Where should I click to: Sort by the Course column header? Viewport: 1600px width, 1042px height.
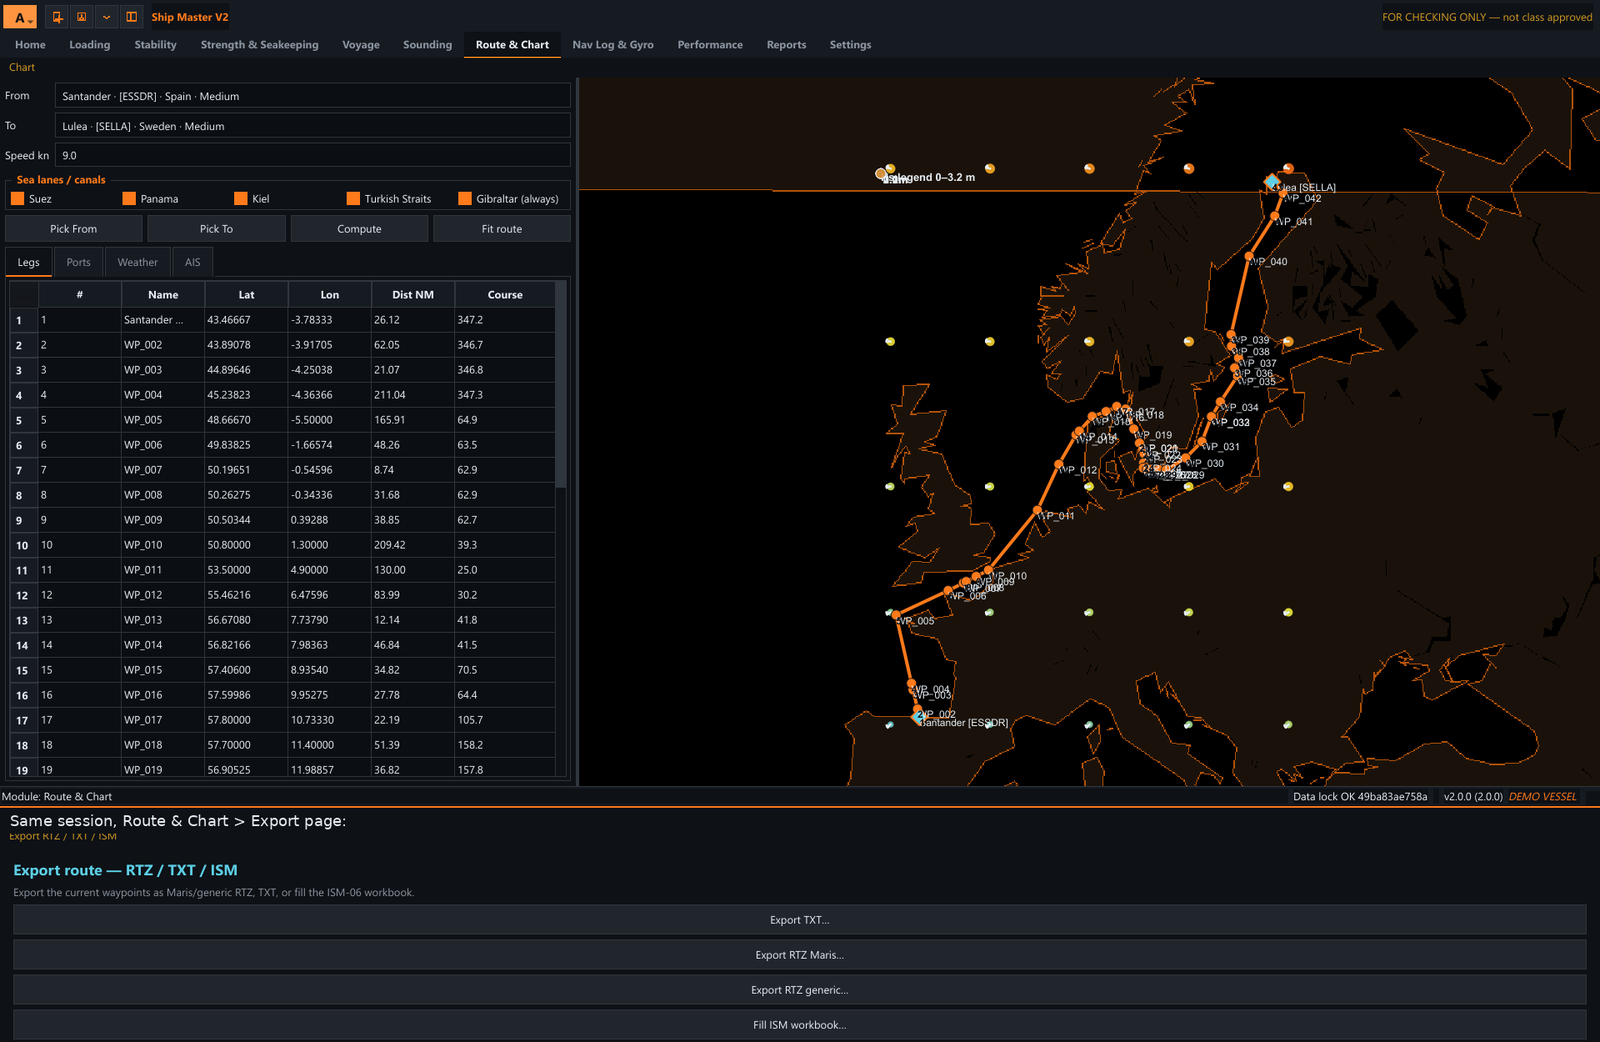pos(505,295)
